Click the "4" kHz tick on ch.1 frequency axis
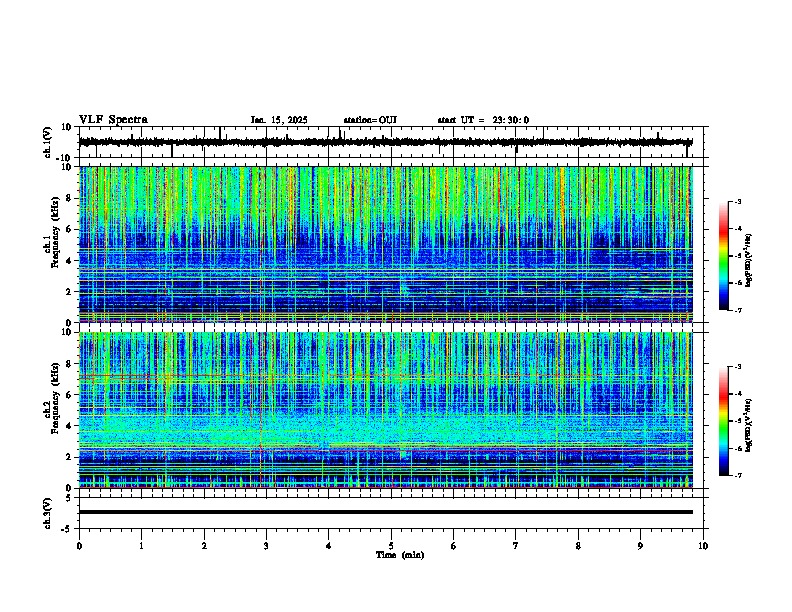The width and height of the screenshot is (792, 612). pyautogui.click(x=70, y=261)
